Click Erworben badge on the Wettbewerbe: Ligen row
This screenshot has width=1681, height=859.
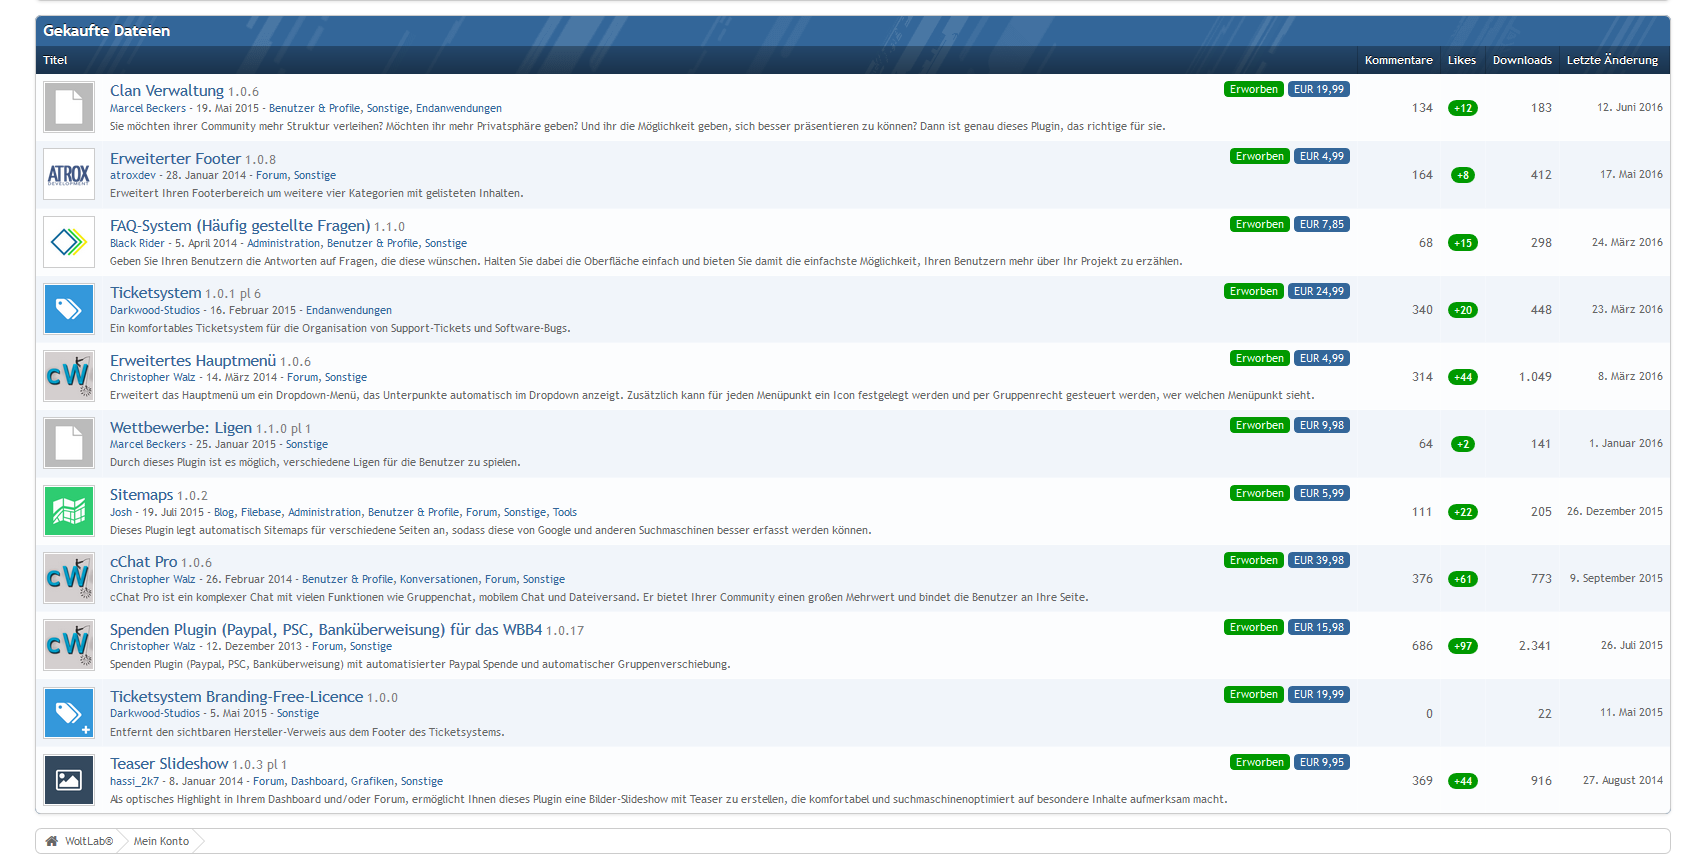(x=1259, y=425)
